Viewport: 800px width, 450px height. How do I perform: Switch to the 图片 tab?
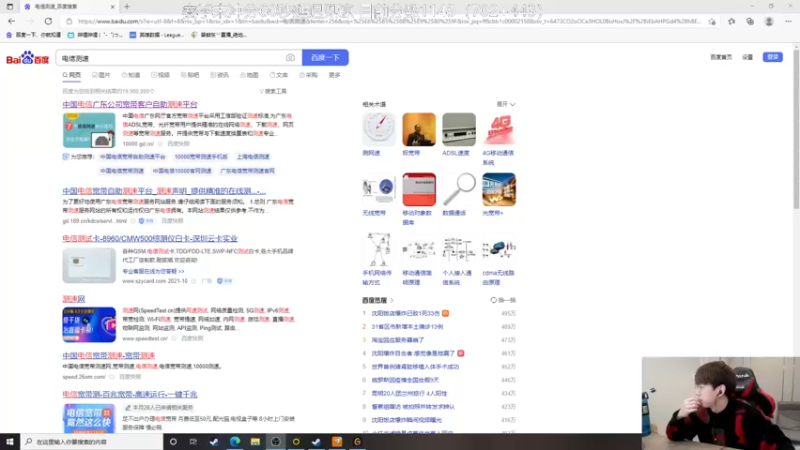click(101, 75)
